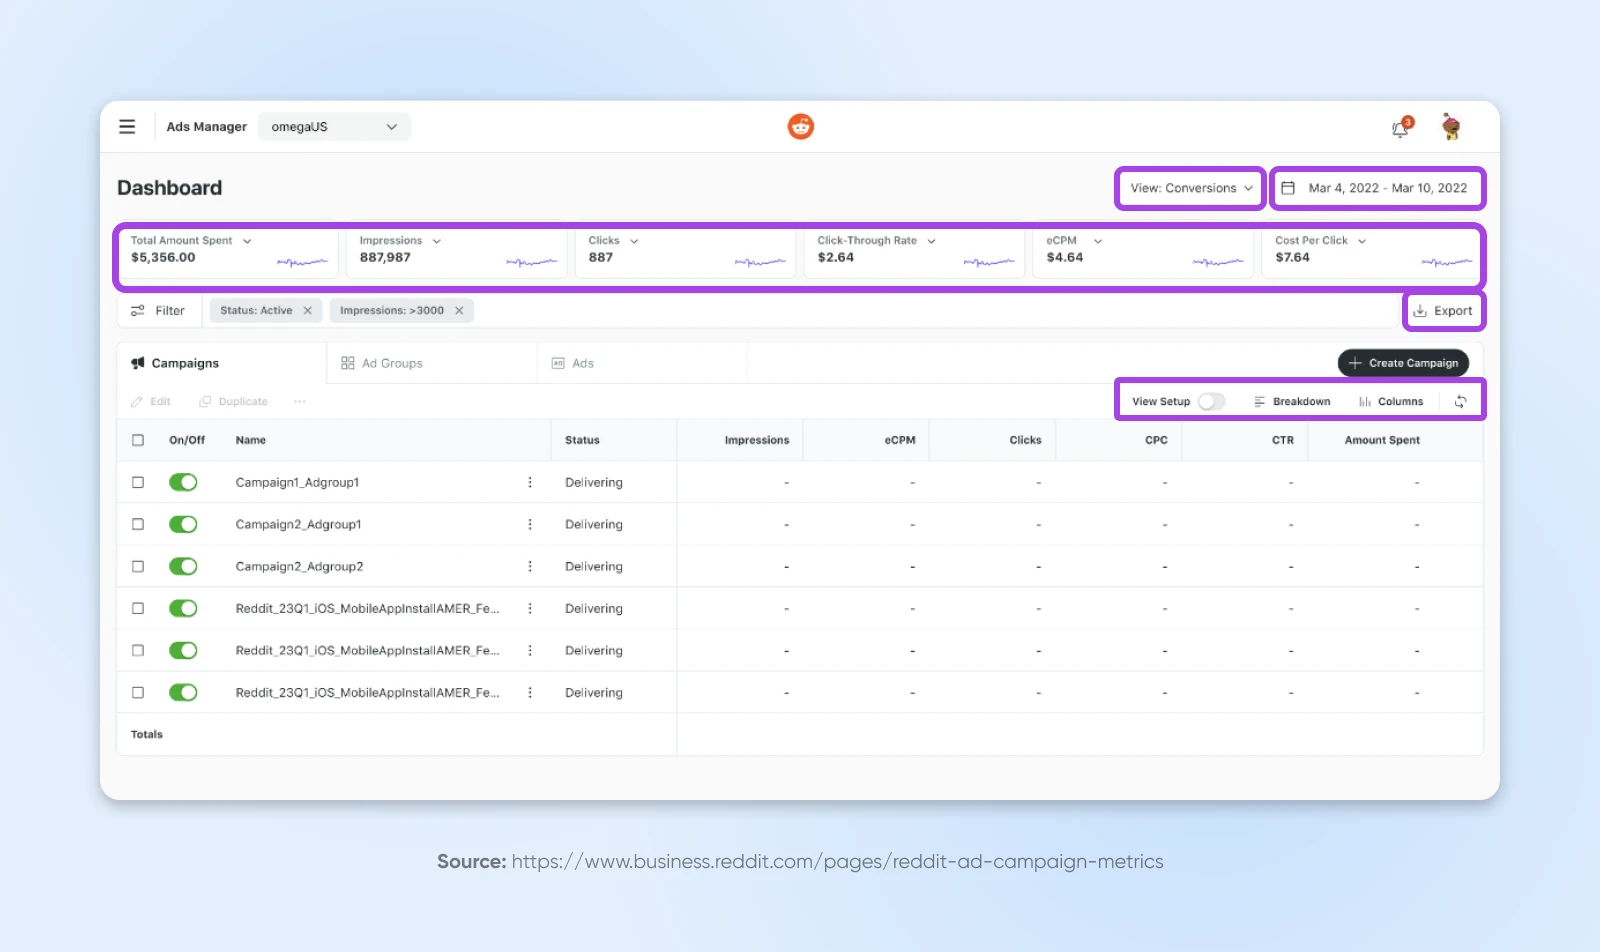Open the omegaUS account dropdown
Viewport: 1600px width, 952px height.
pos(334,127)
